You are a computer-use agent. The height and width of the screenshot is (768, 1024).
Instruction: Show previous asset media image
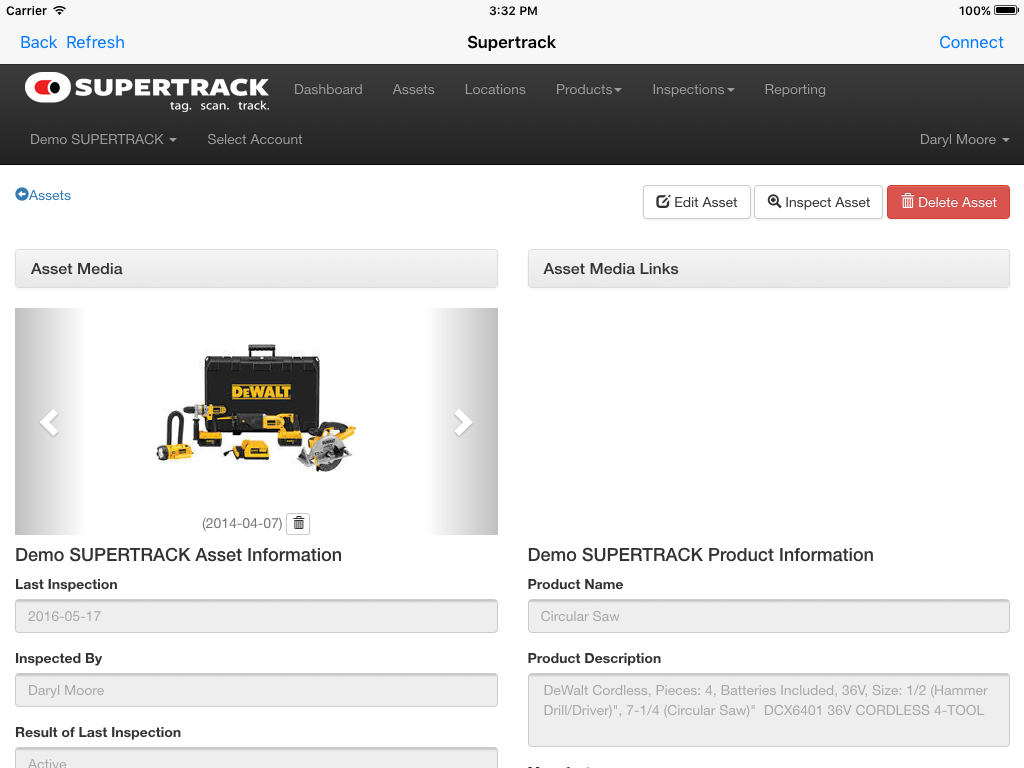point(50,422)
